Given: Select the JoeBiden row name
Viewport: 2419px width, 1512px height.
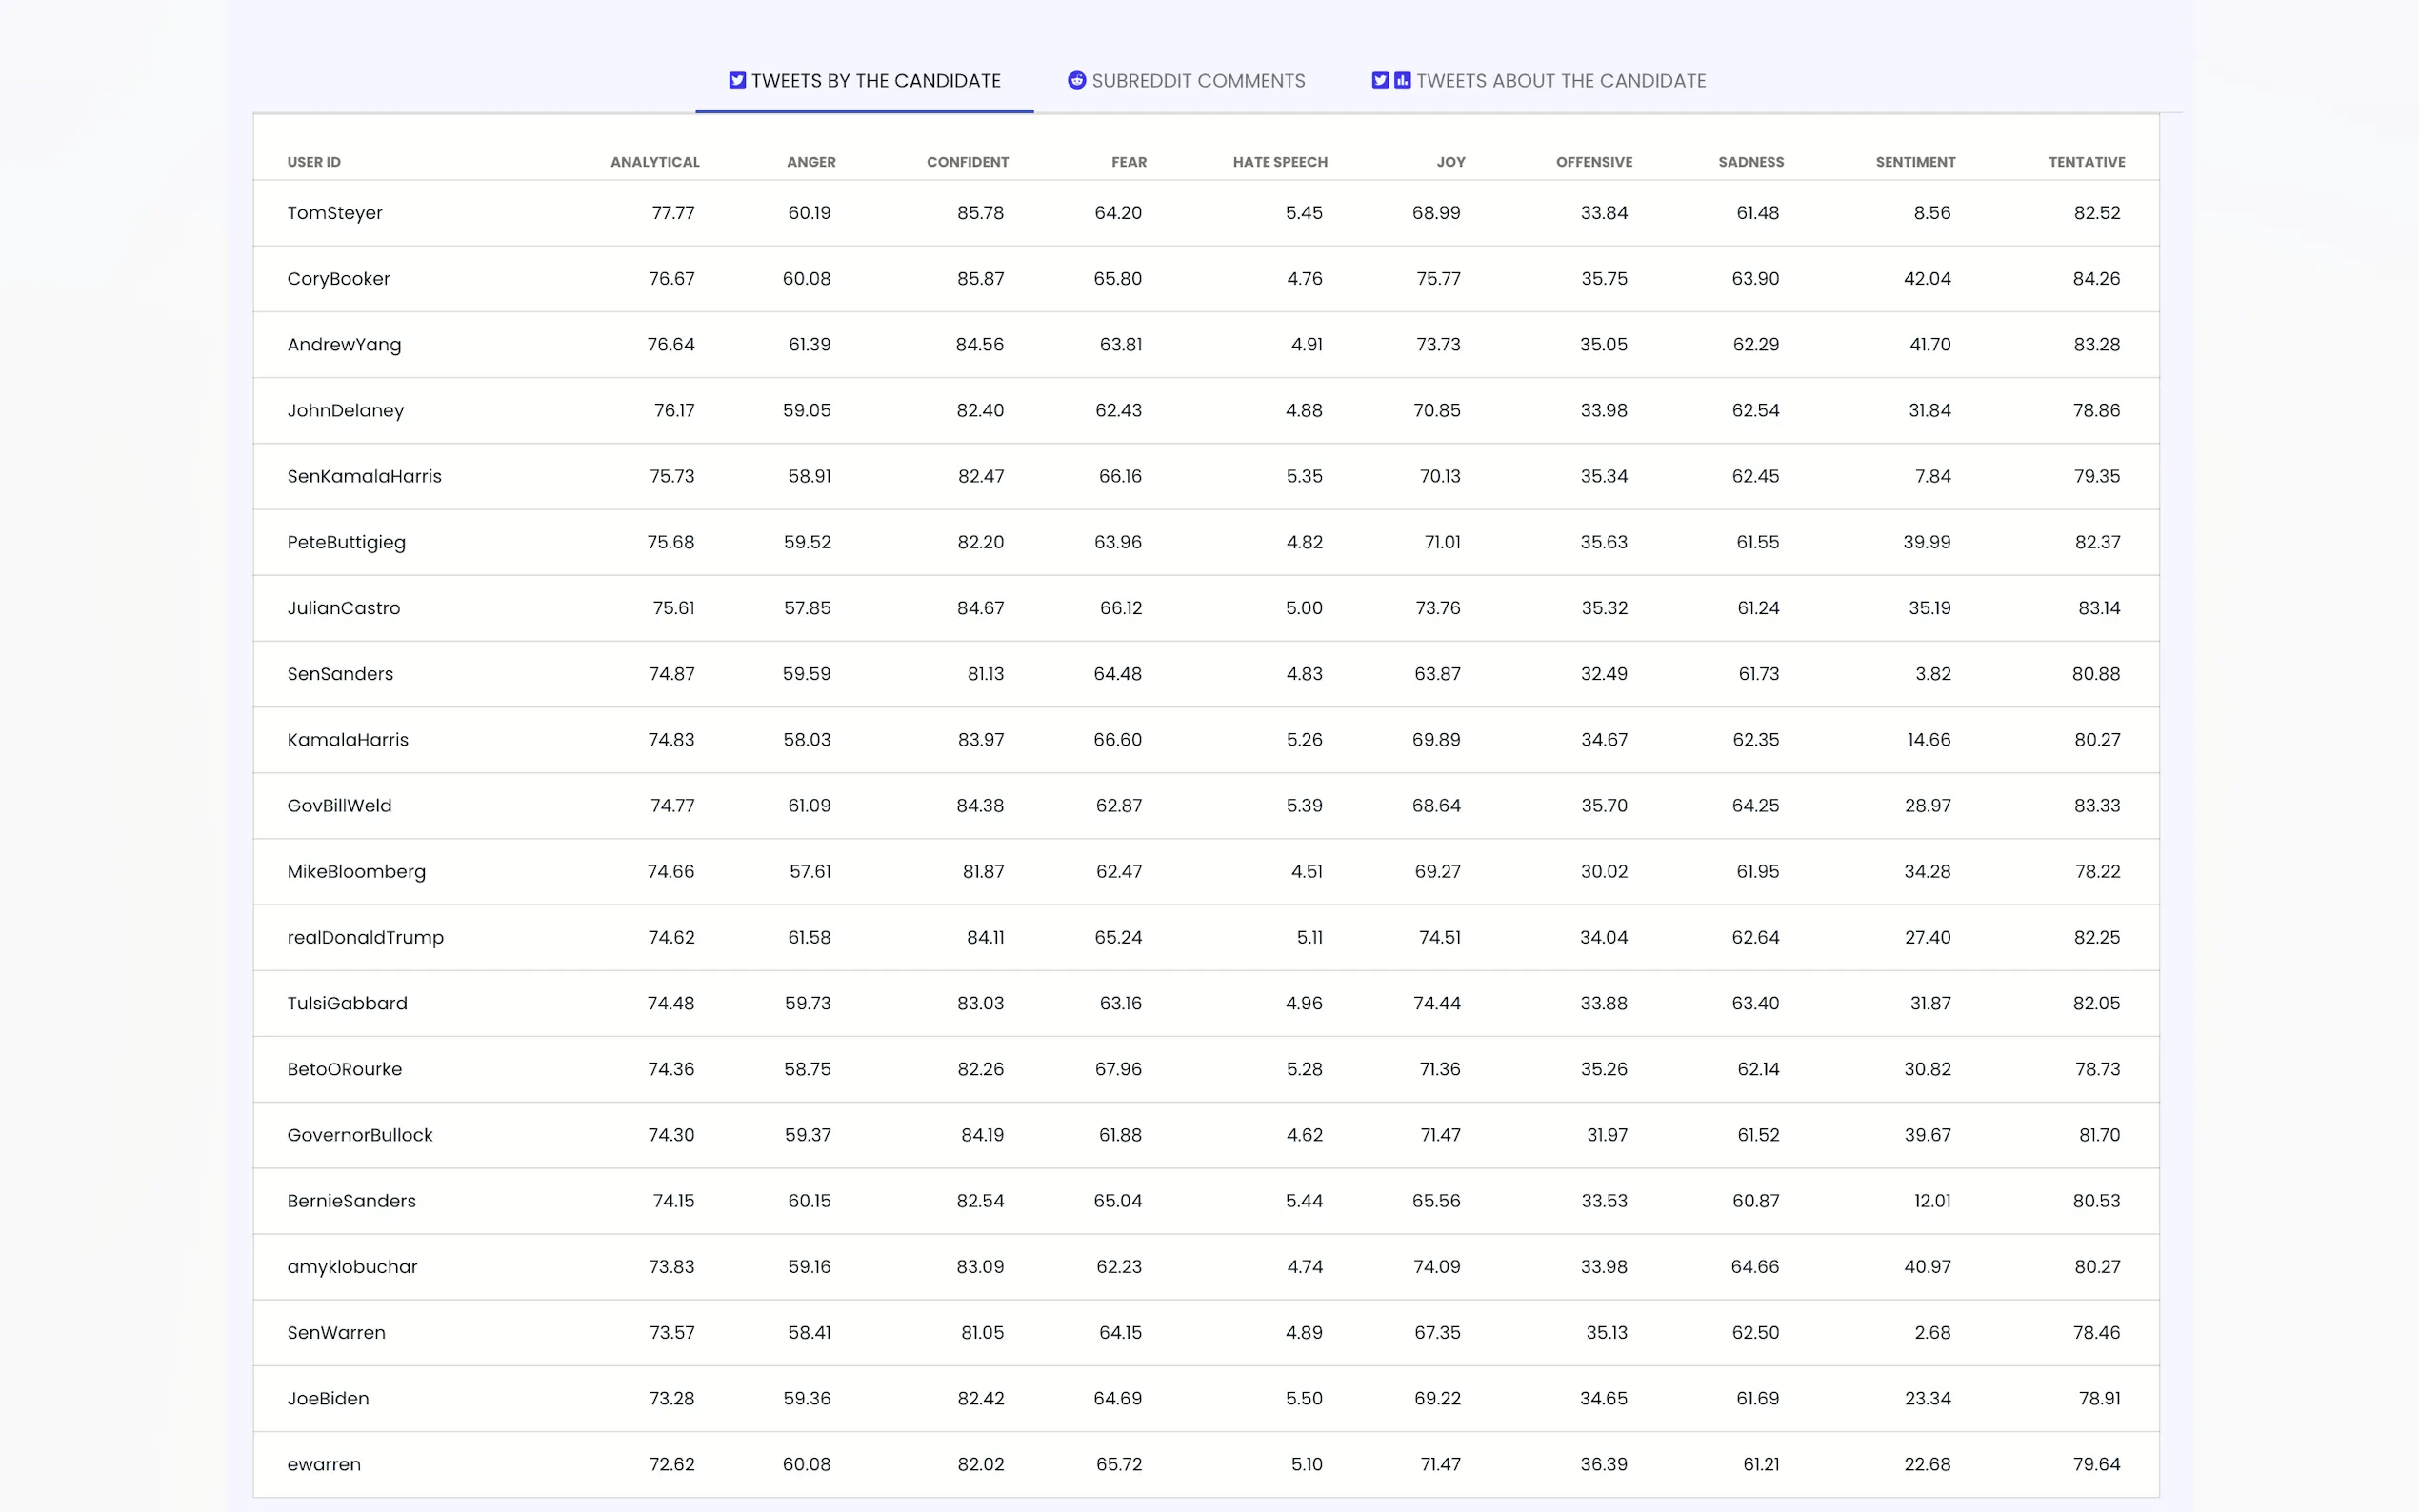Looking at the screenshot, I should point(328,1398).
